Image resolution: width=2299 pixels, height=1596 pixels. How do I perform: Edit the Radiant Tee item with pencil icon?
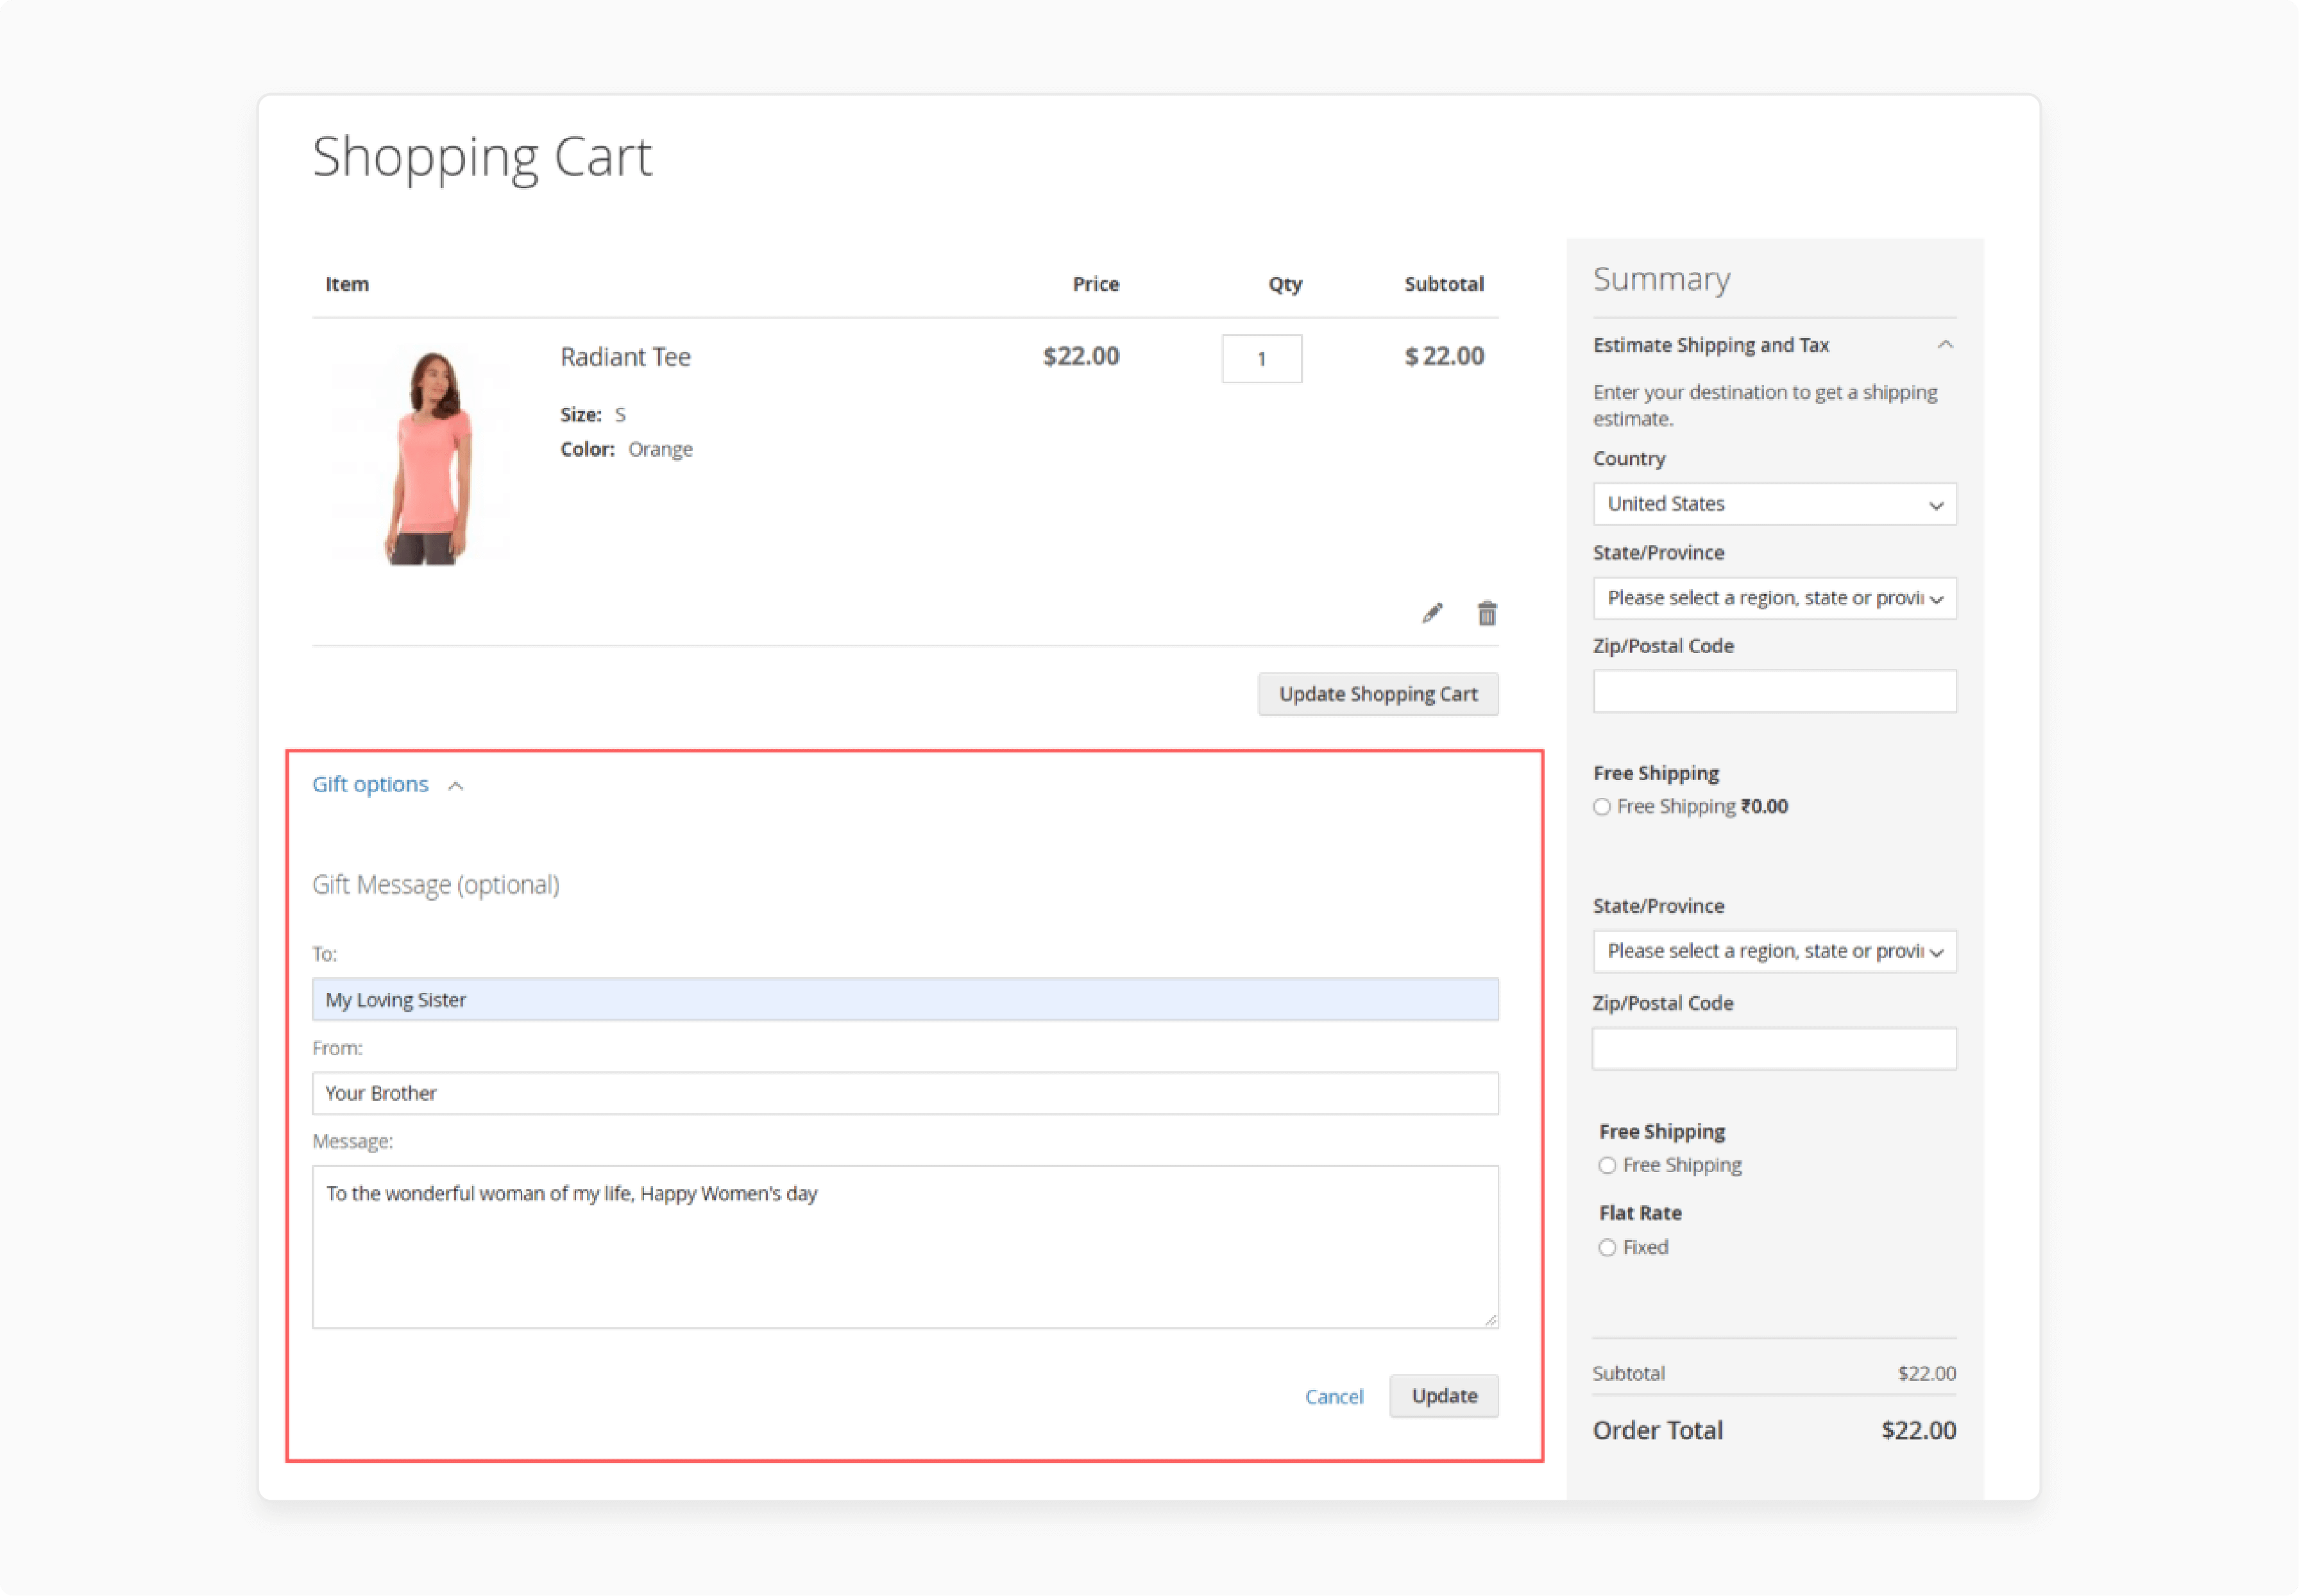(1432, 613)
